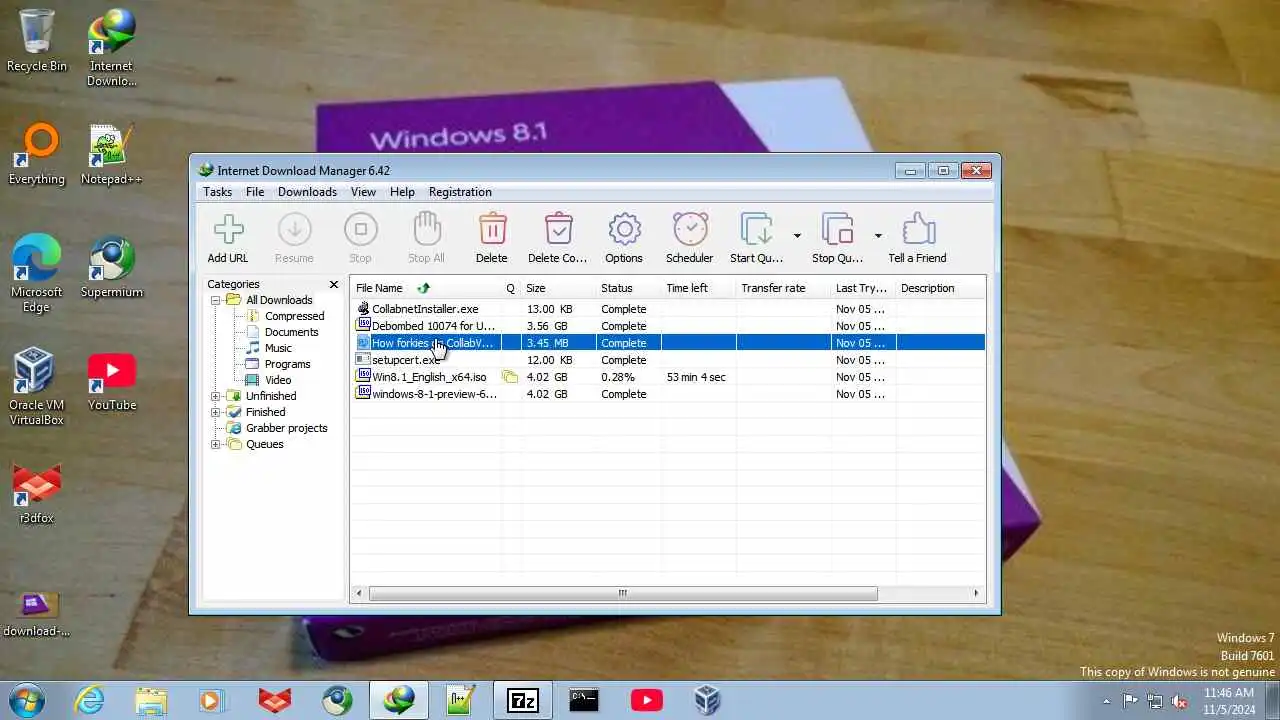
Task: Open Internet Explorer from the taskbar
Action: point(90,700)
